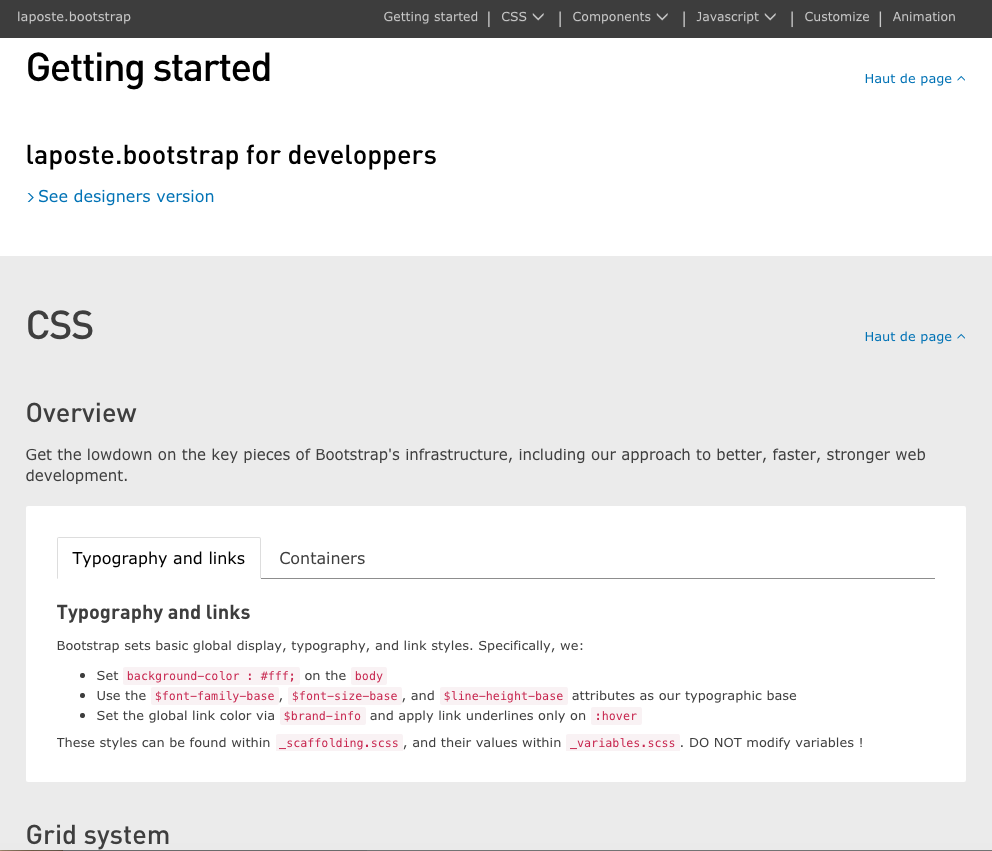Expand the Components dropdown menu
992x851 pixels.
(x=620, y=17)
